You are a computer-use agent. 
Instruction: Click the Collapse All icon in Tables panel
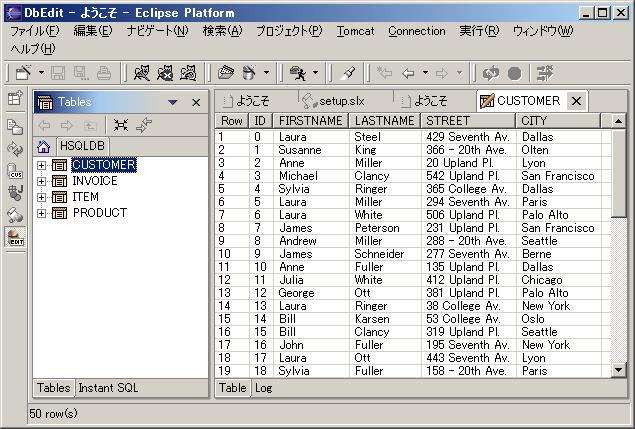coord(122,125)
